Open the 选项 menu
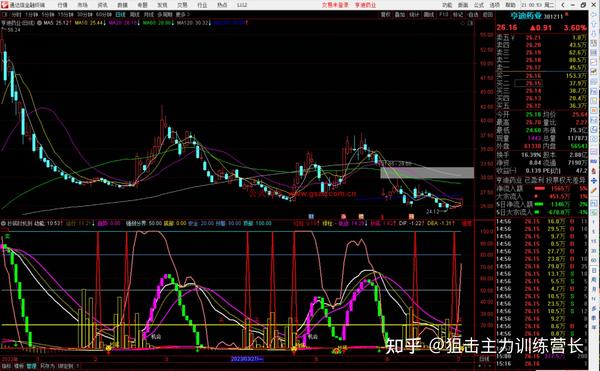Viewport: 600px width, 371px height. pyautogui.click(x=494, y=5)
